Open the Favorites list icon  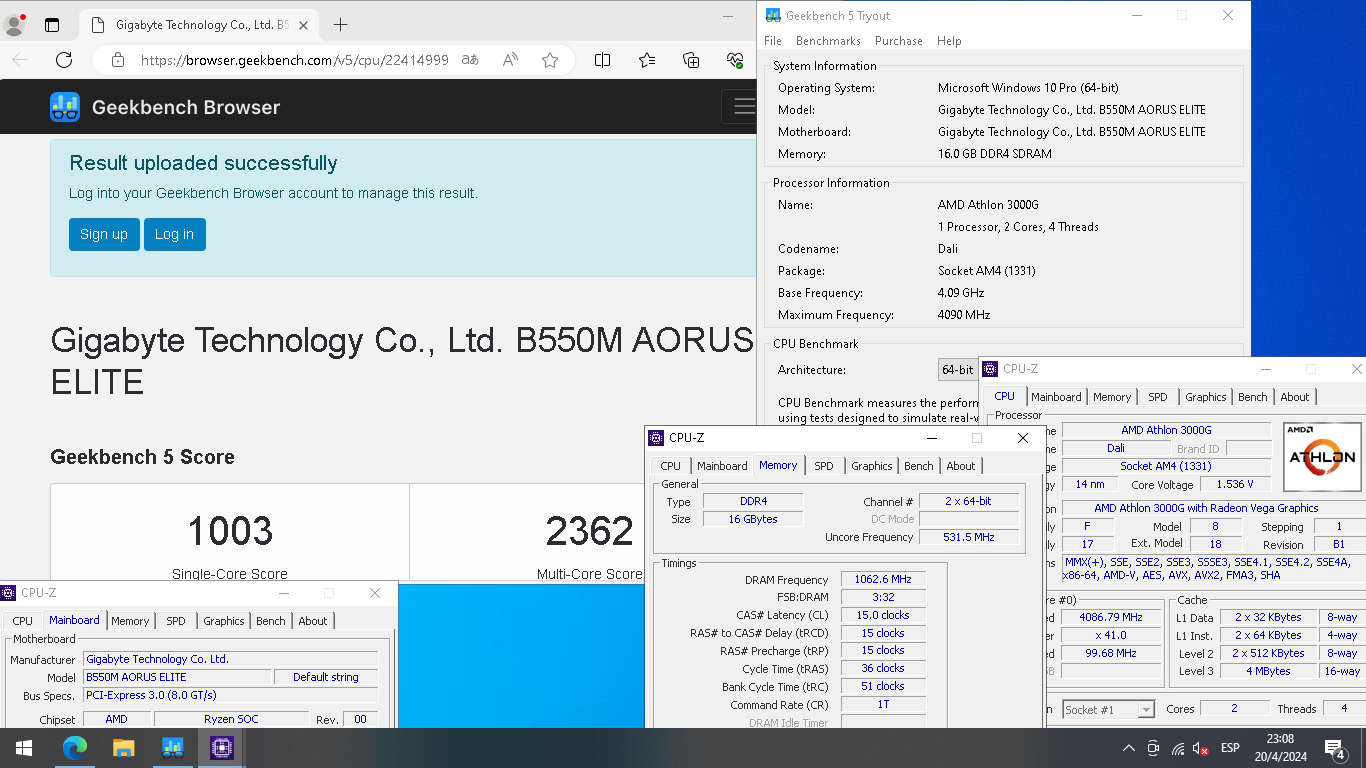pos(647,60)
